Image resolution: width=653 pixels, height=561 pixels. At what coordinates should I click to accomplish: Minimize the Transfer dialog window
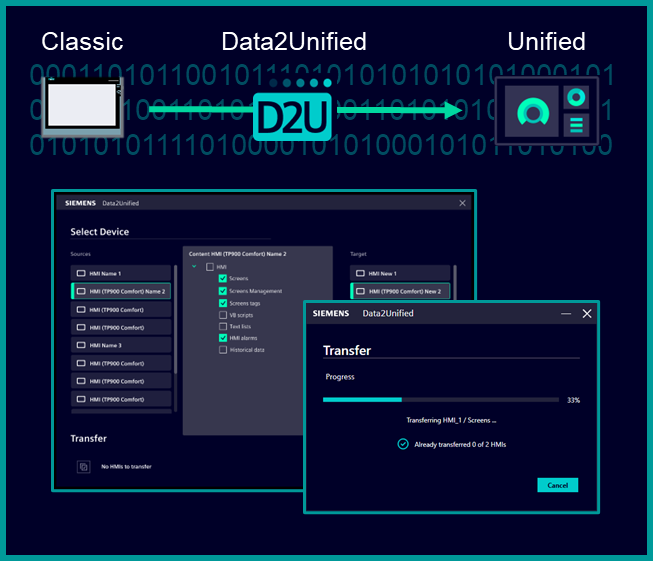(566, 313)
